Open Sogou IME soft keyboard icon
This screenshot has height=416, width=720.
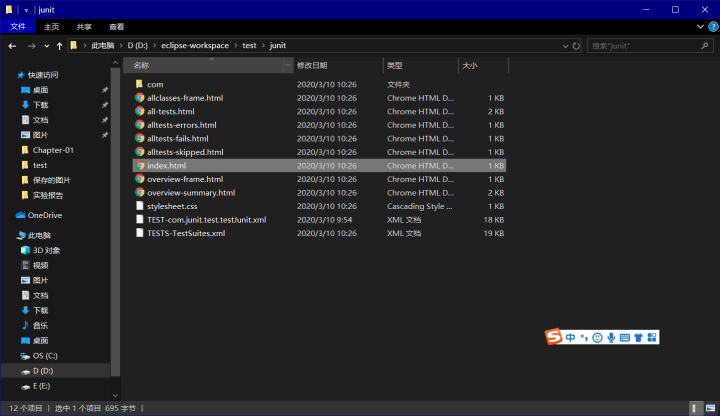624,338
